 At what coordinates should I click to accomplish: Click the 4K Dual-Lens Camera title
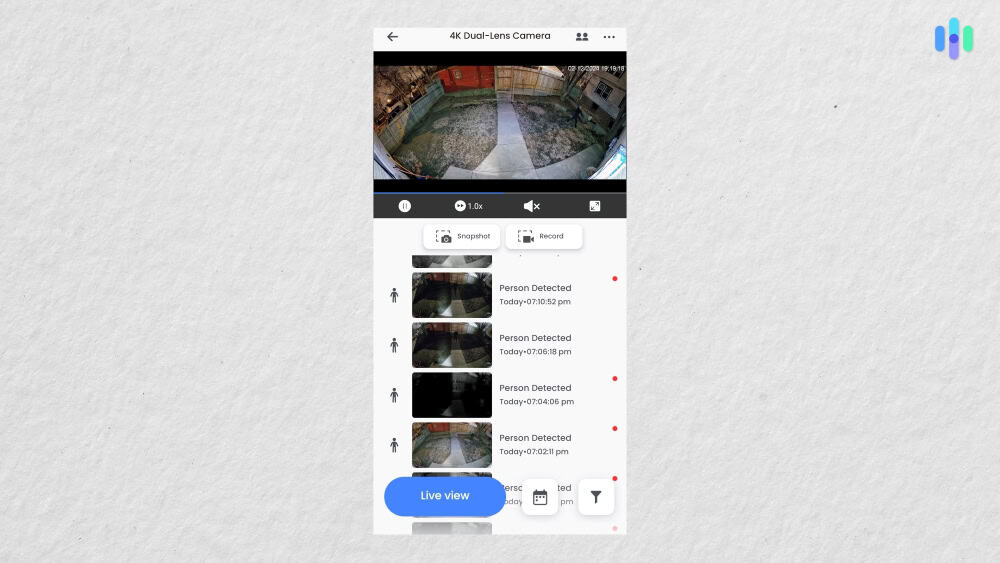point(500,36)
